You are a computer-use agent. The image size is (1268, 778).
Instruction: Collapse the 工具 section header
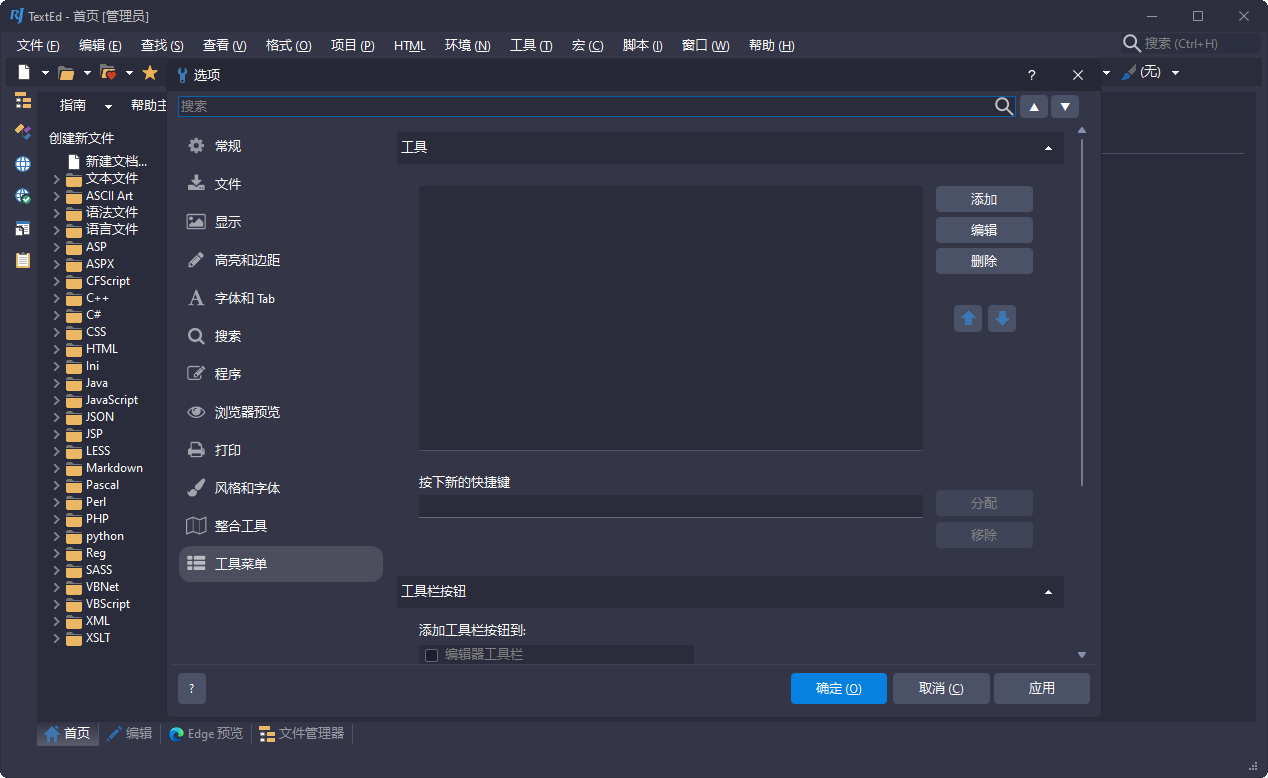click(1048, 148)
